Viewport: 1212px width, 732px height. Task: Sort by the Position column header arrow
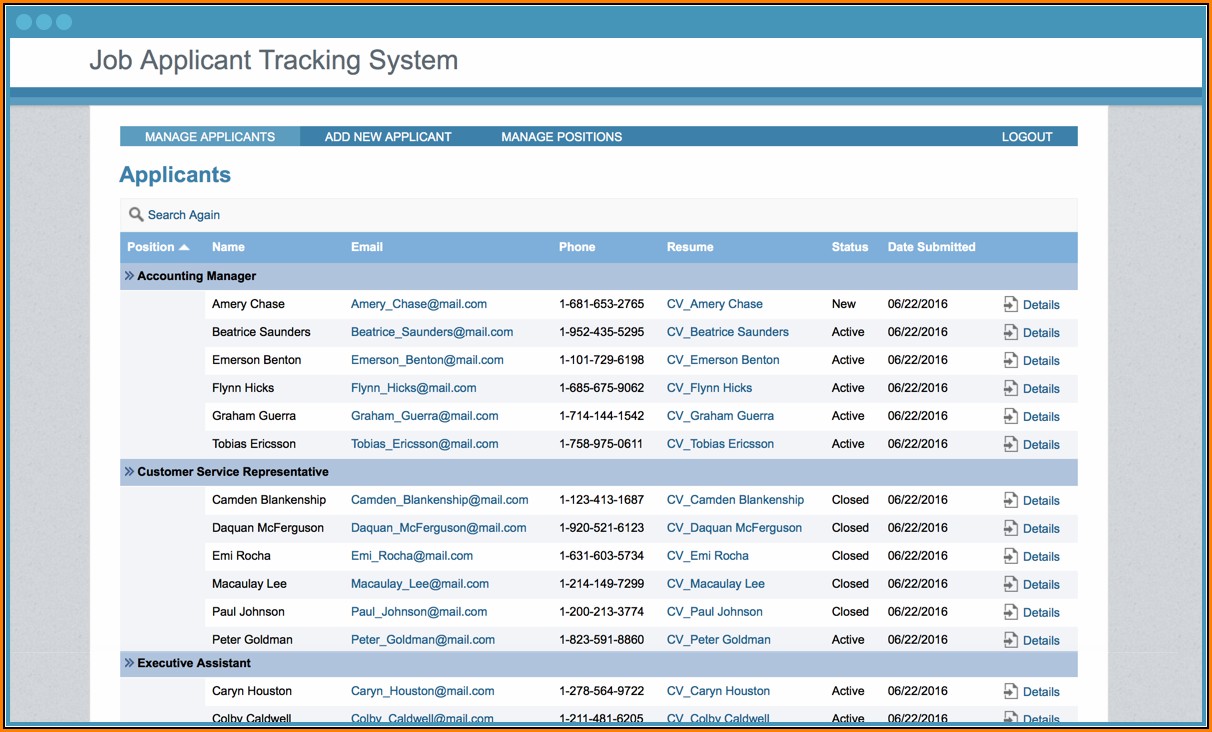click(x=184, y=247)
